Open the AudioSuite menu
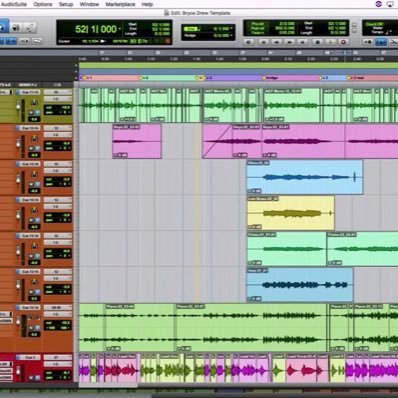The height and width of the screenshot is (398, 398). click(14, 4)
